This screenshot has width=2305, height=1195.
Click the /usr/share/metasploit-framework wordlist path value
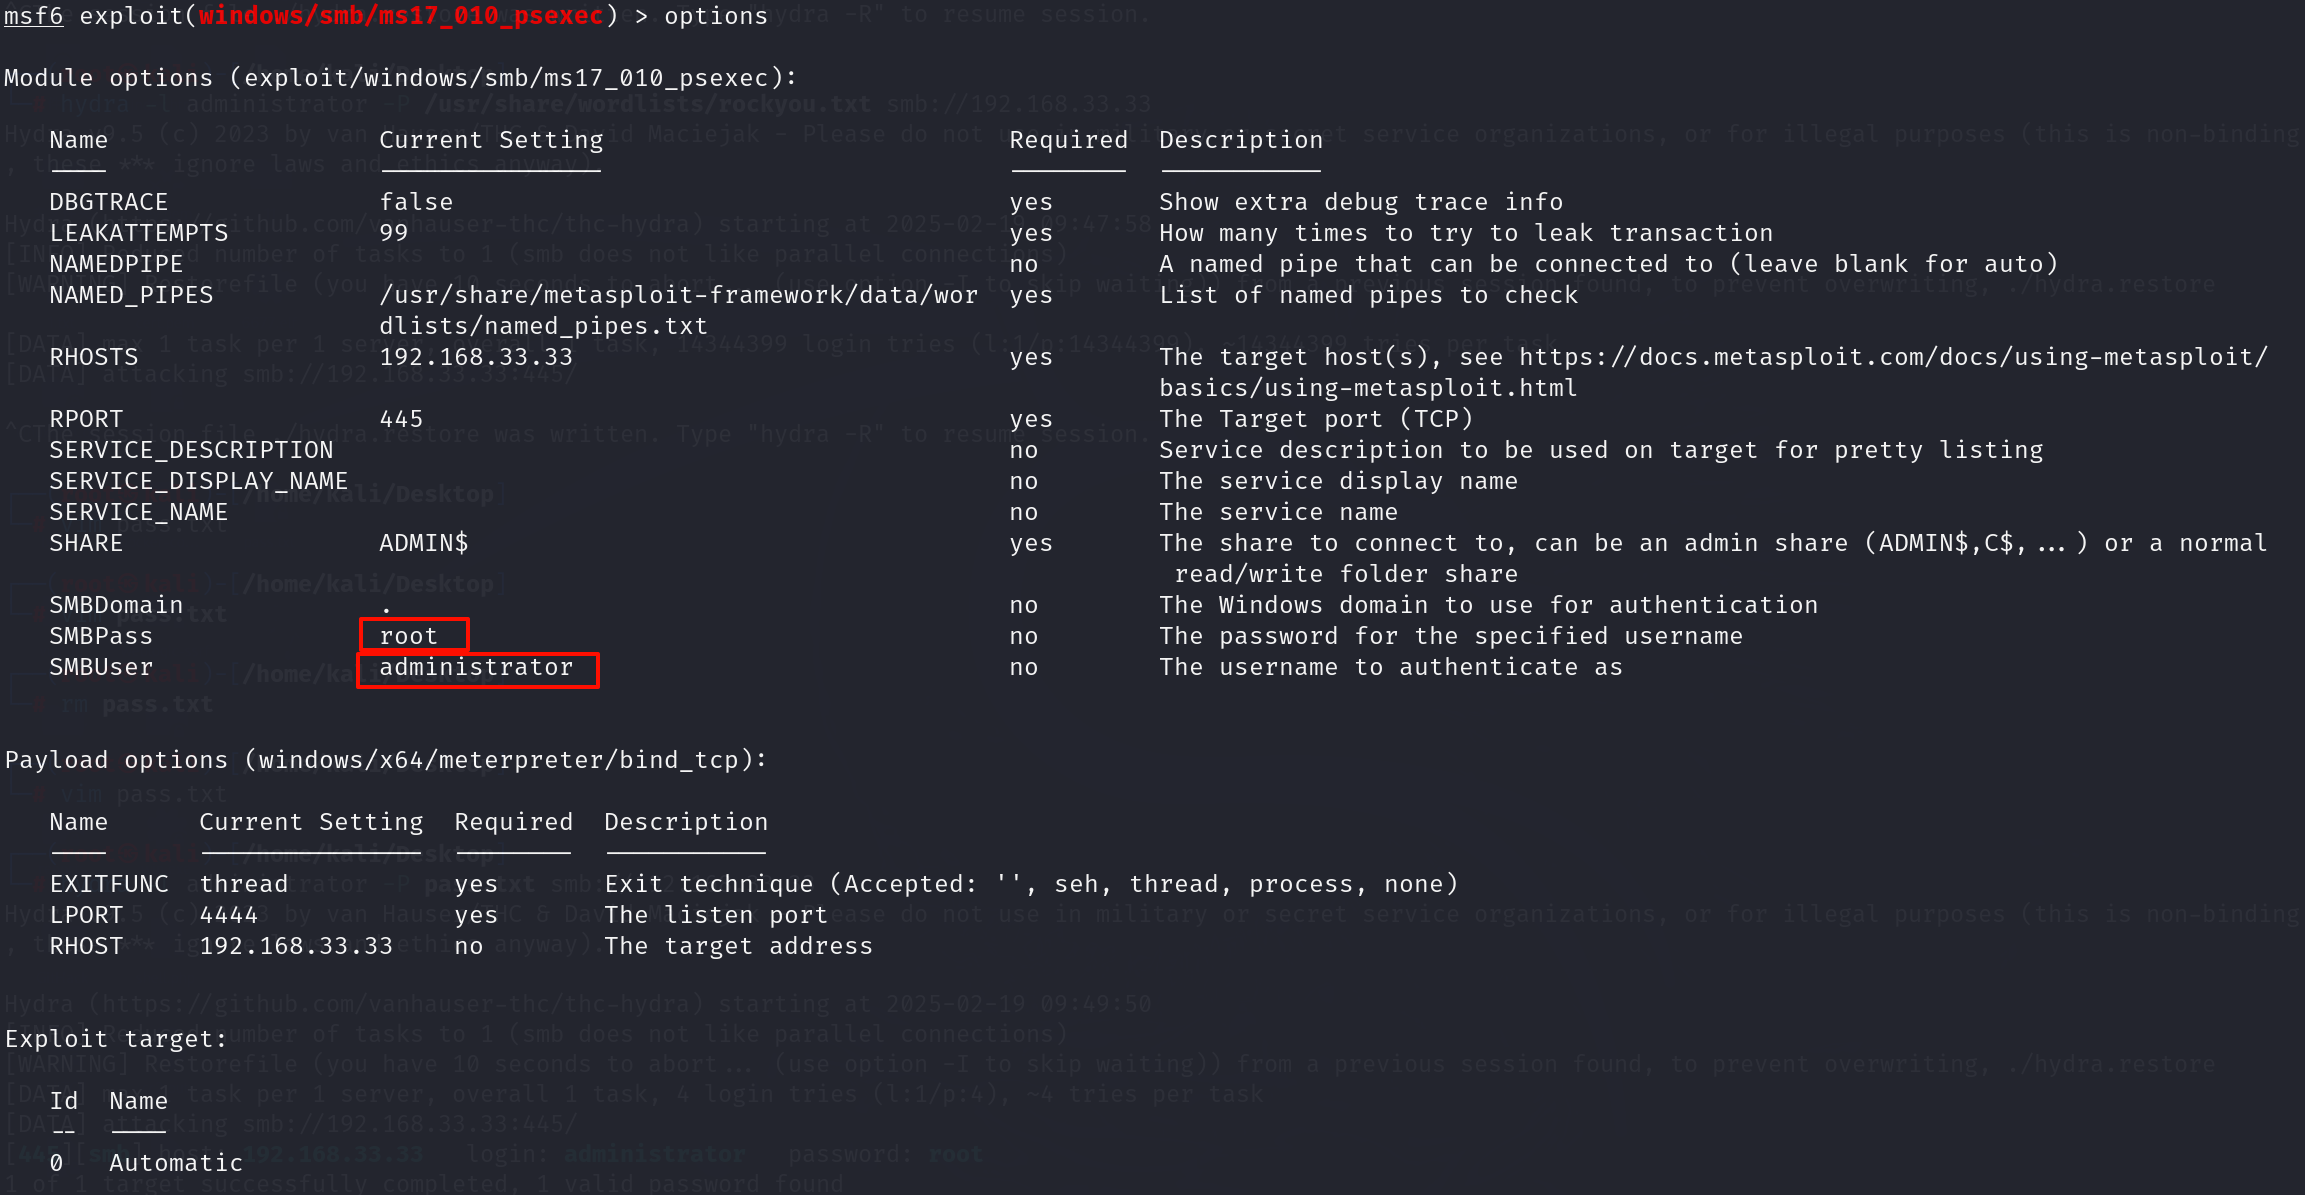679,310
